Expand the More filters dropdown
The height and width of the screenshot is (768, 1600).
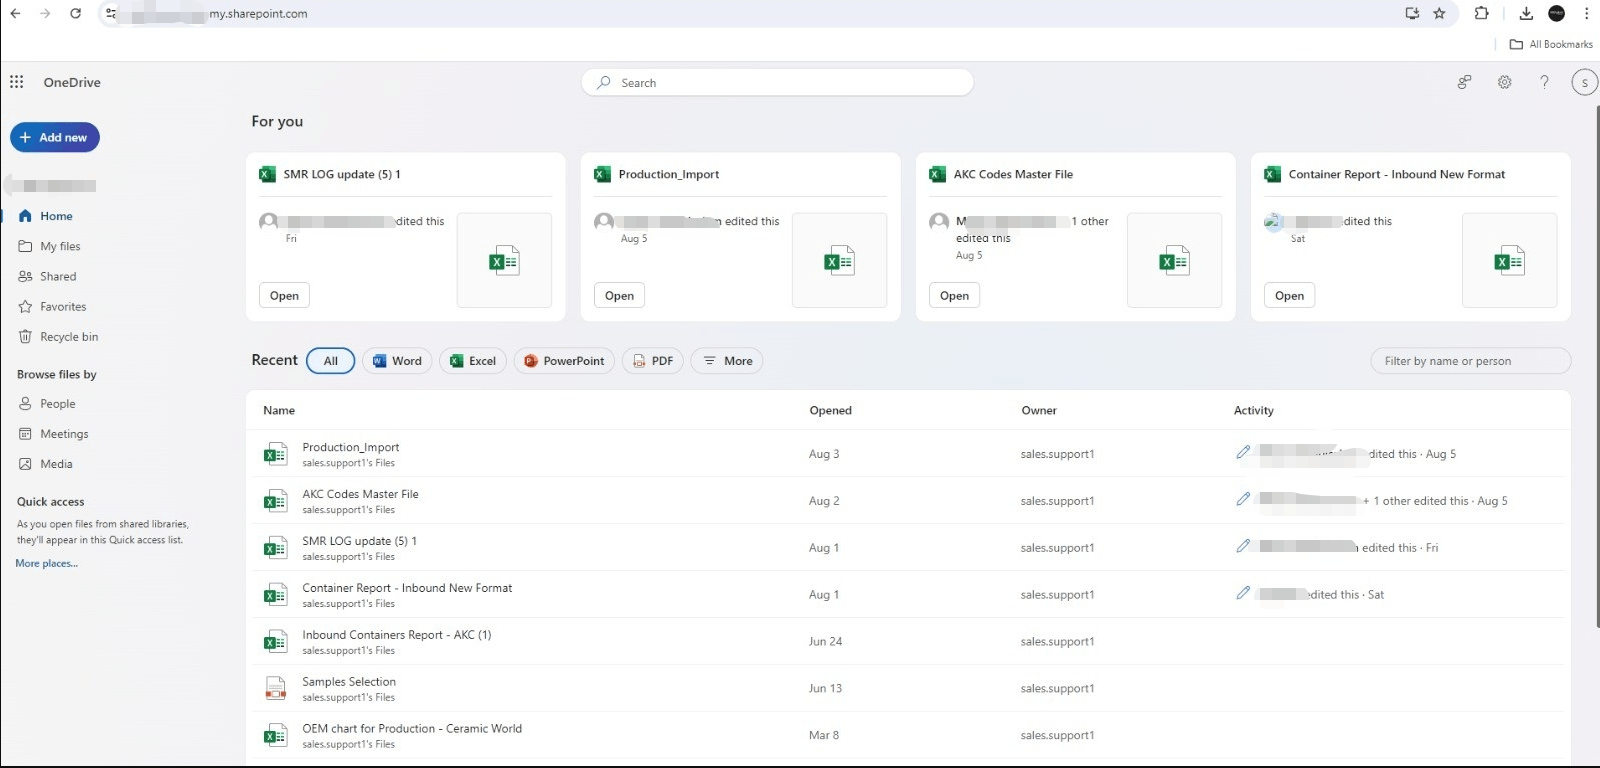click(x=727, y=361)
